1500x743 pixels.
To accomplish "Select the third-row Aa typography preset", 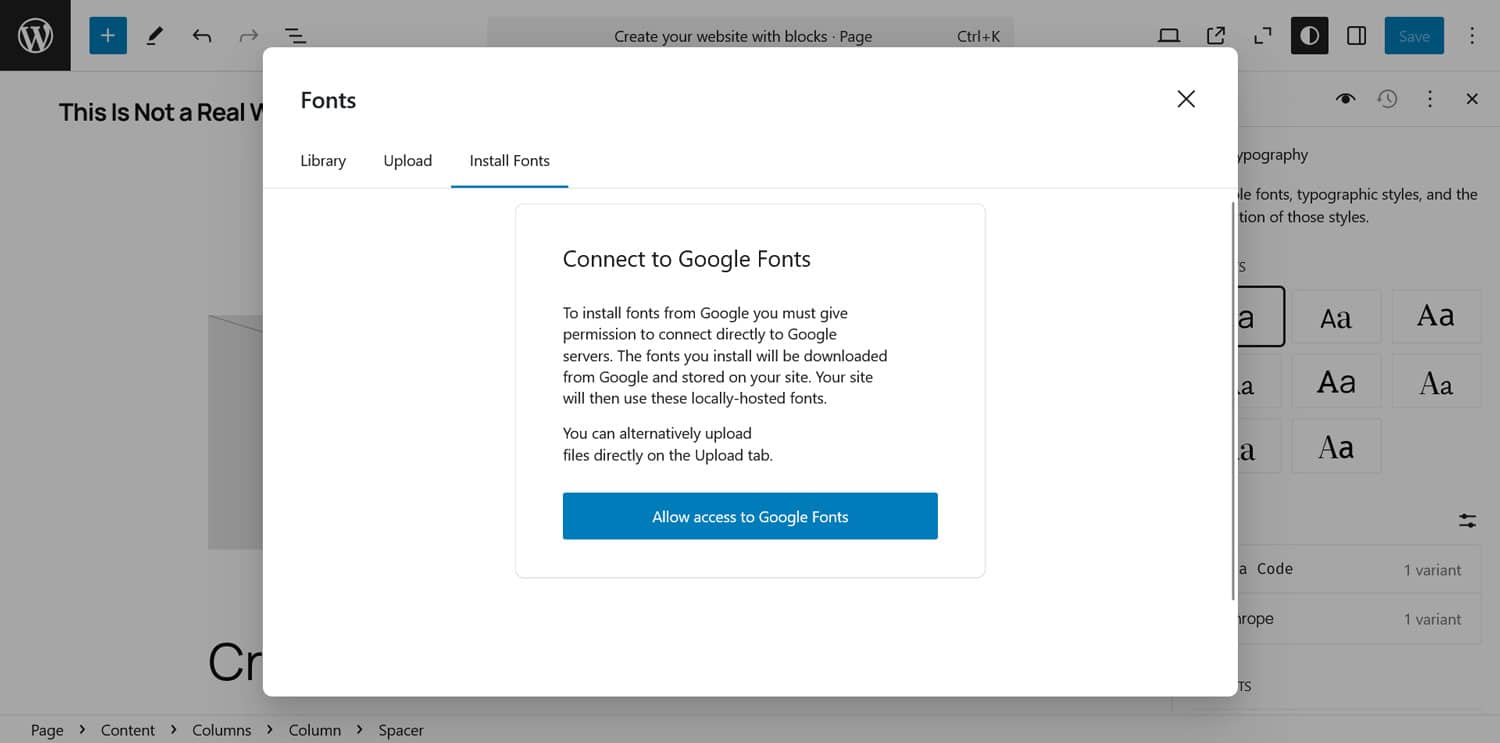I will click(1336, 446).
